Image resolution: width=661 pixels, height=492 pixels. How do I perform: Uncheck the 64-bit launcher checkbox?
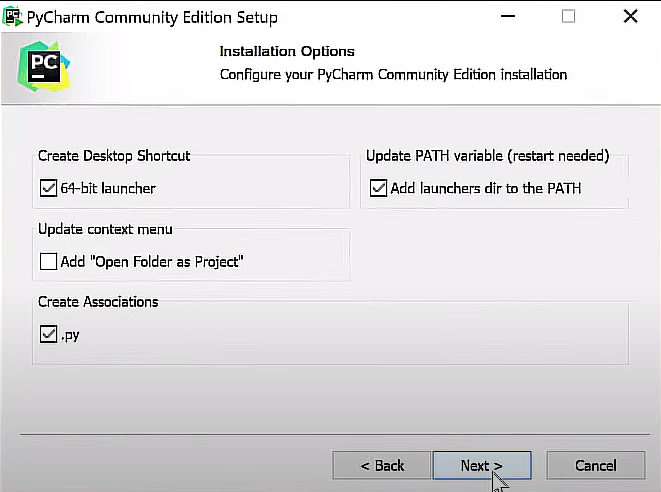pos(48,188)
